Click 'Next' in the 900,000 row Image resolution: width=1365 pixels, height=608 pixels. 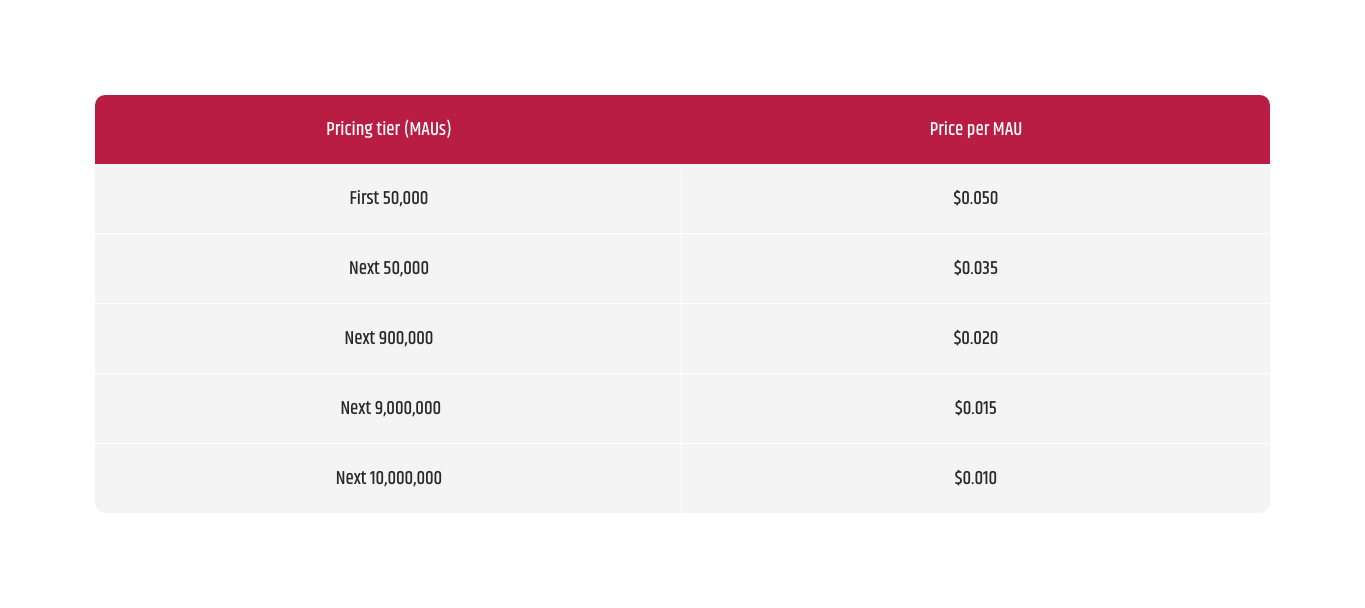coord(359,338)
